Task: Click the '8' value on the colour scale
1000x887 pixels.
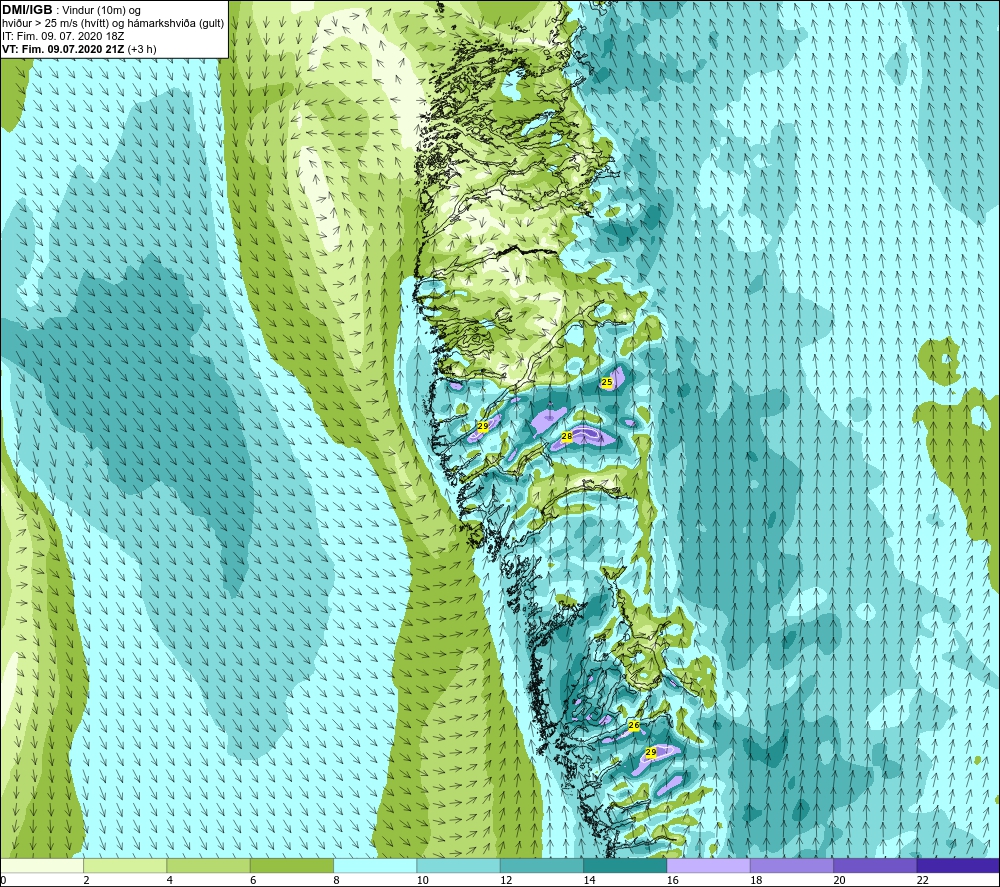Action: point(336,880)
